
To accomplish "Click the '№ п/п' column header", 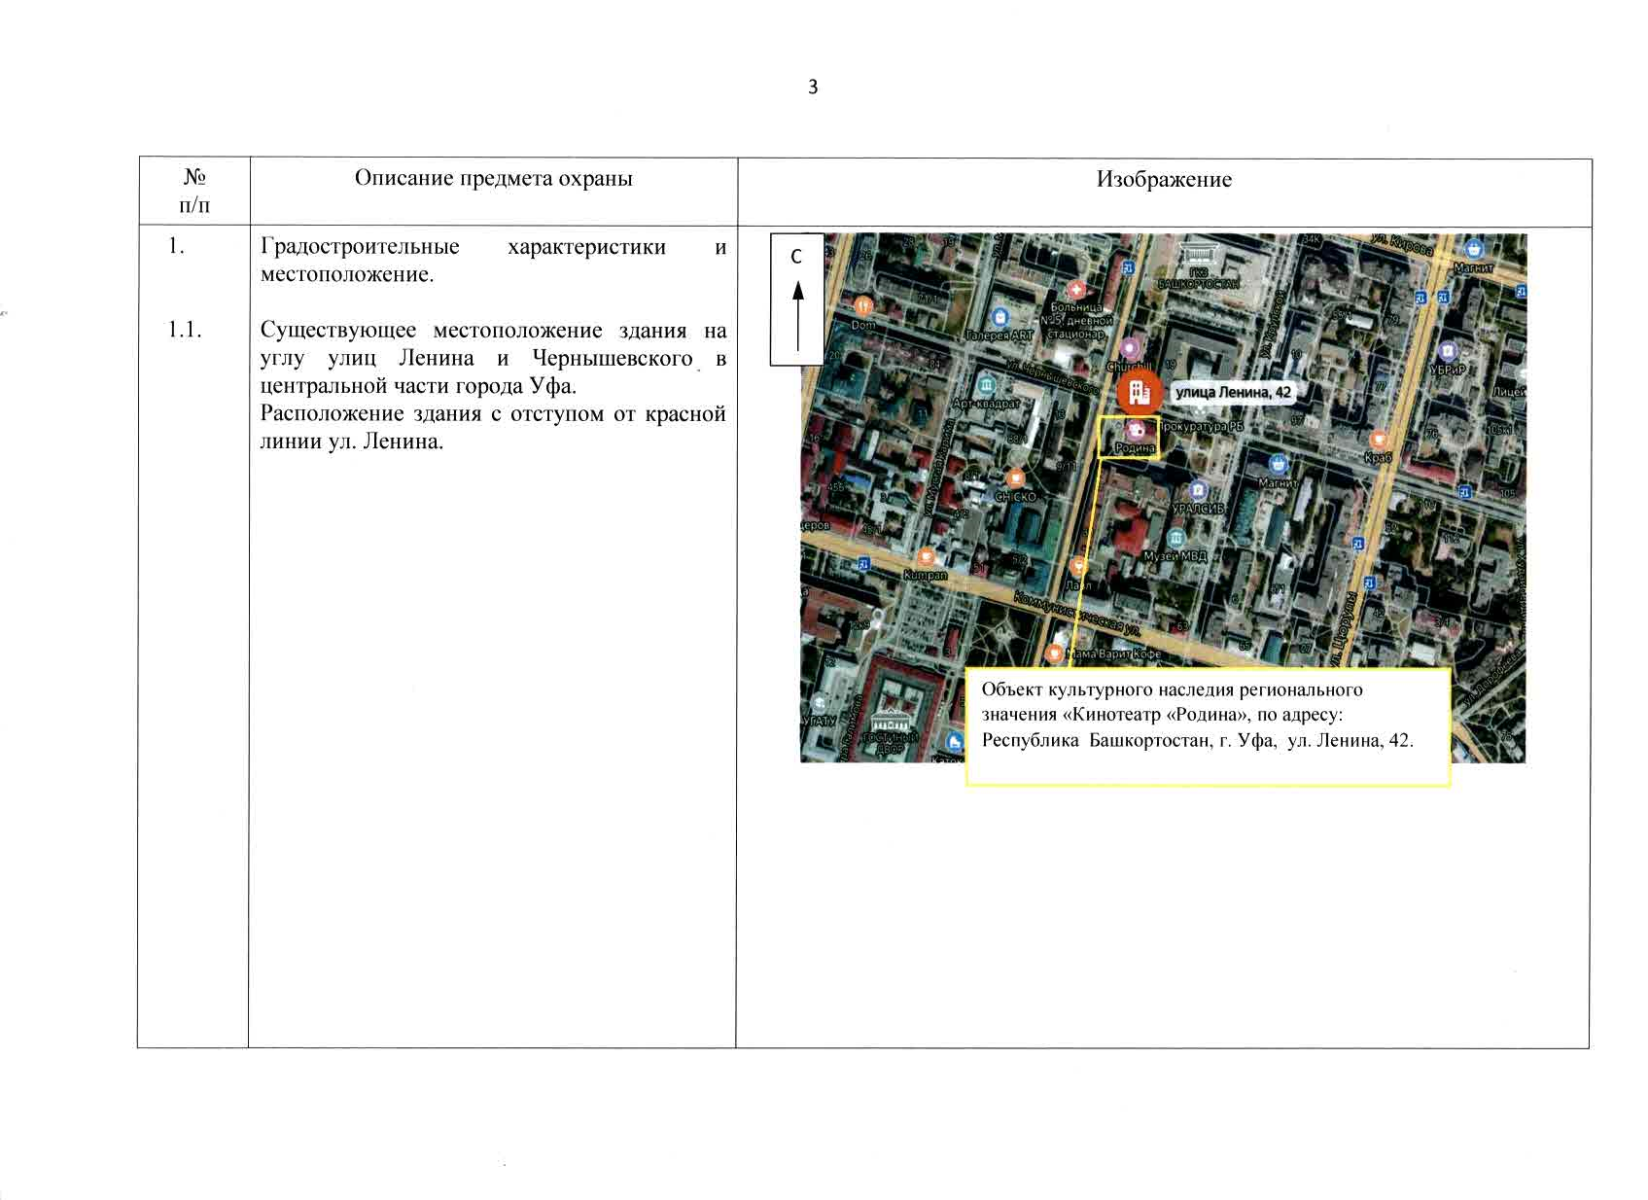I will pos(194,191).
